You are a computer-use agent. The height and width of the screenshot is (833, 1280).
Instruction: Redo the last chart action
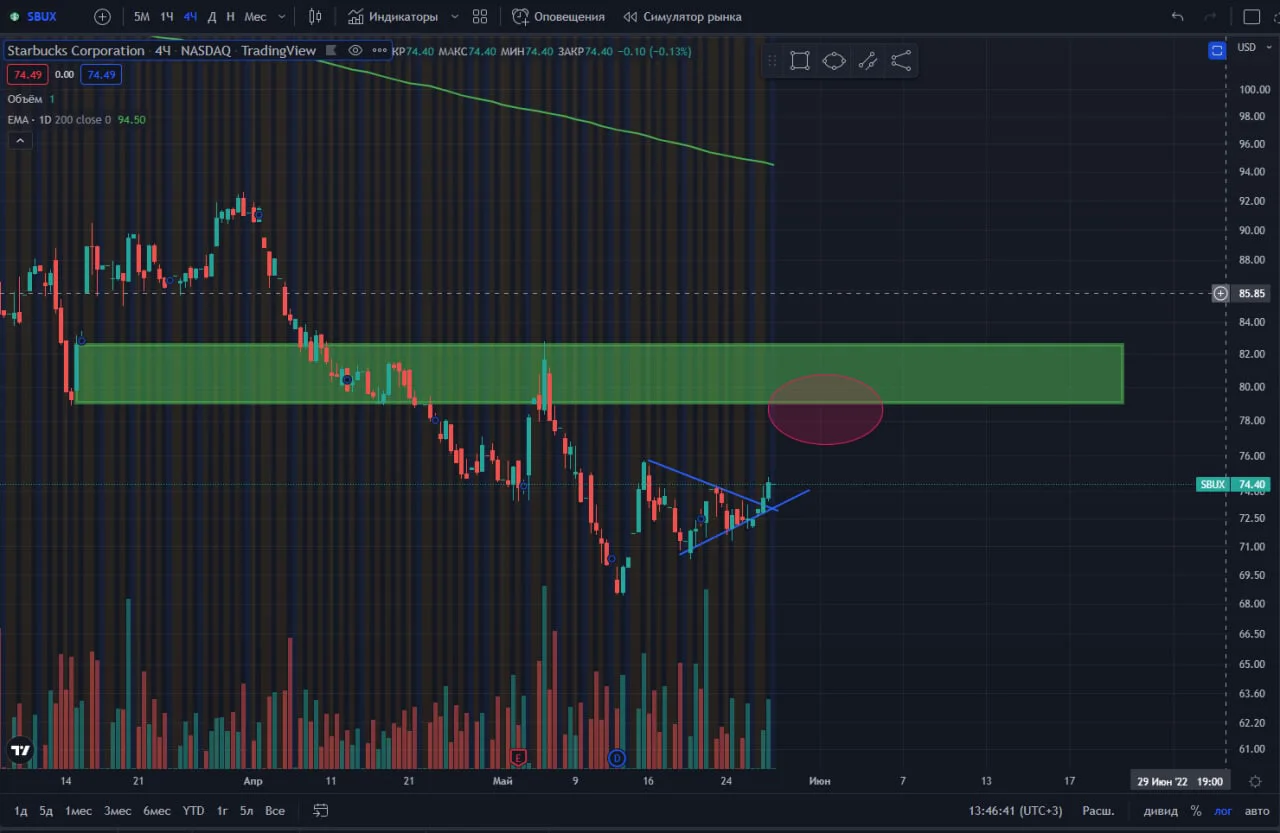(x=1211, y=17)
